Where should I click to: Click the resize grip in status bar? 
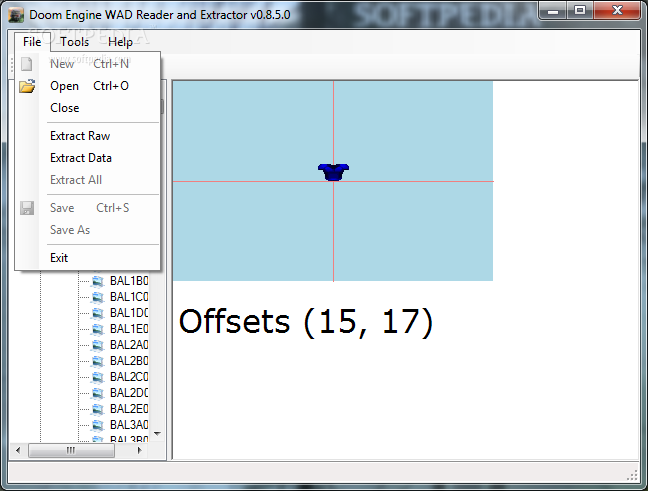click(632, 475)
